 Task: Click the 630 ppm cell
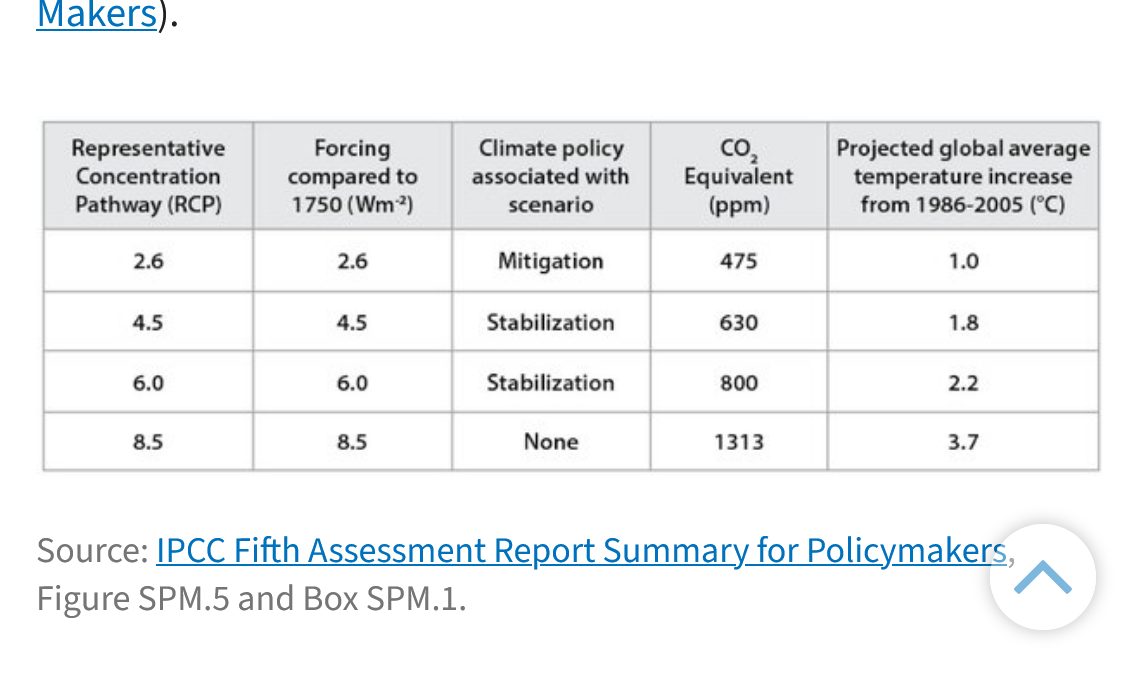pos(738,322)
